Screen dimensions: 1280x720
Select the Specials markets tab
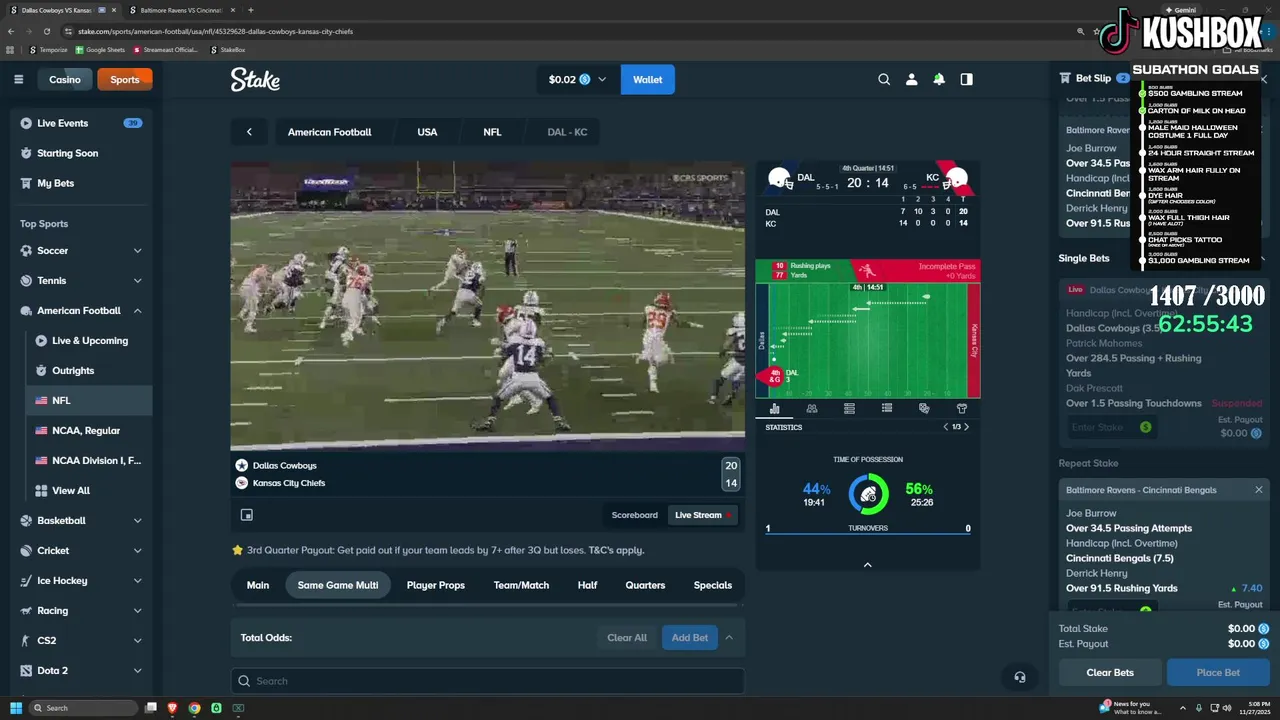[713, 585]
